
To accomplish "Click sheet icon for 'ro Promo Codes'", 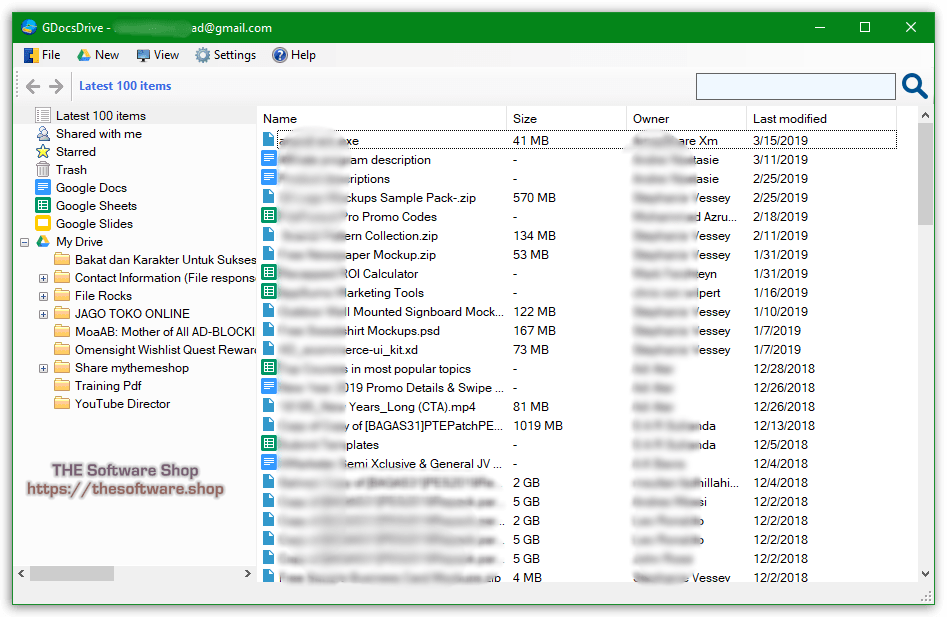I will pyautogui.click(x=269, y=216).
